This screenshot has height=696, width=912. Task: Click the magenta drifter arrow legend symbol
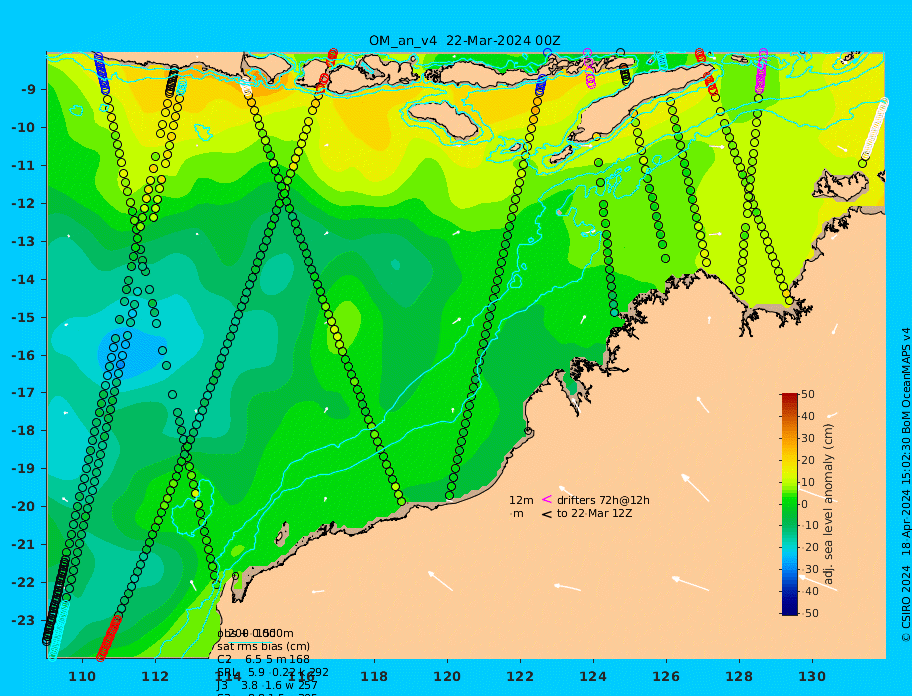tap(547, 499)
